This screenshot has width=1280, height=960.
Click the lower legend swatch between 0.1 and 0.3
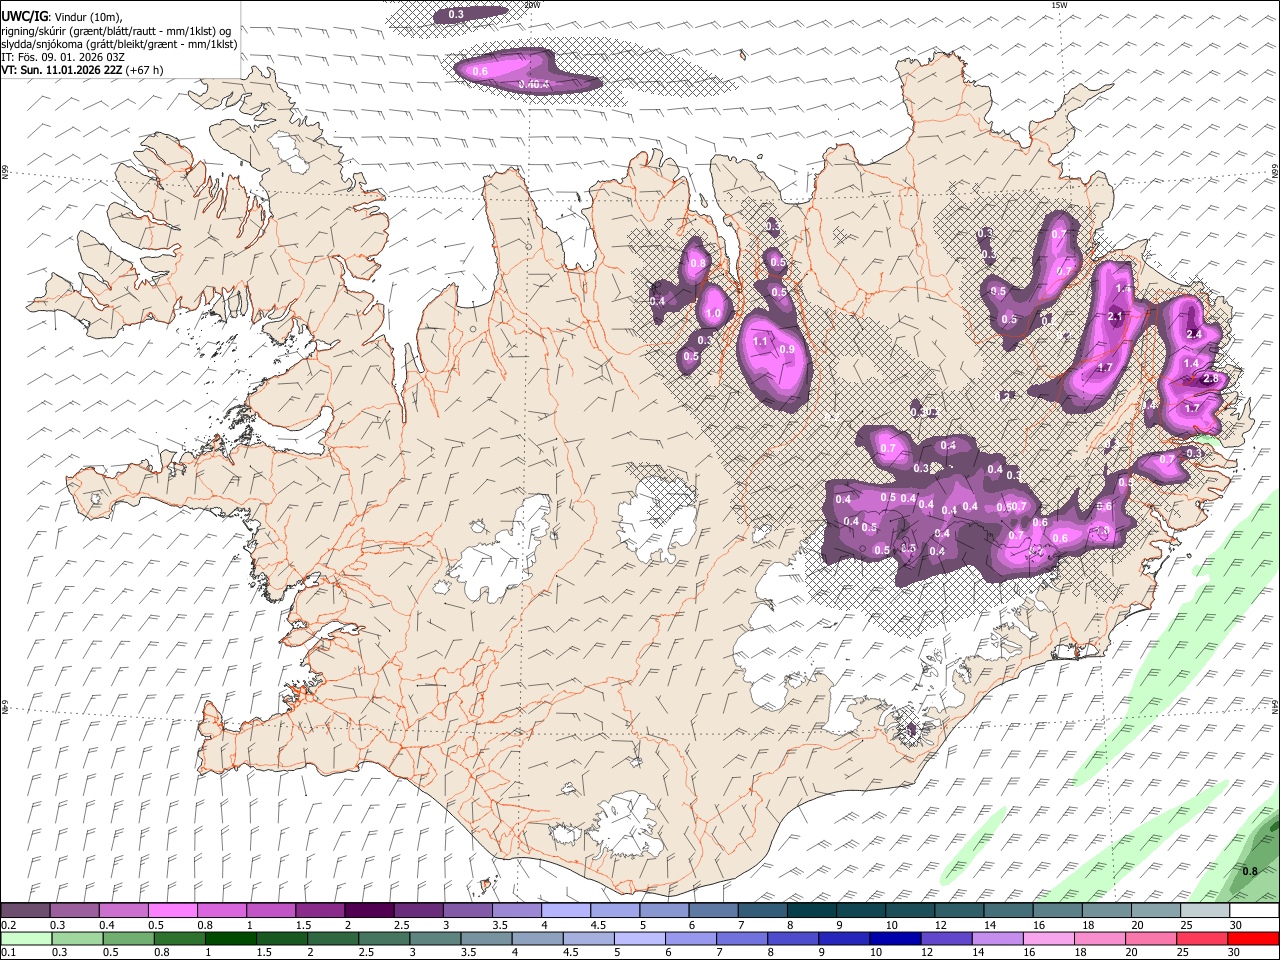[25, 938]
